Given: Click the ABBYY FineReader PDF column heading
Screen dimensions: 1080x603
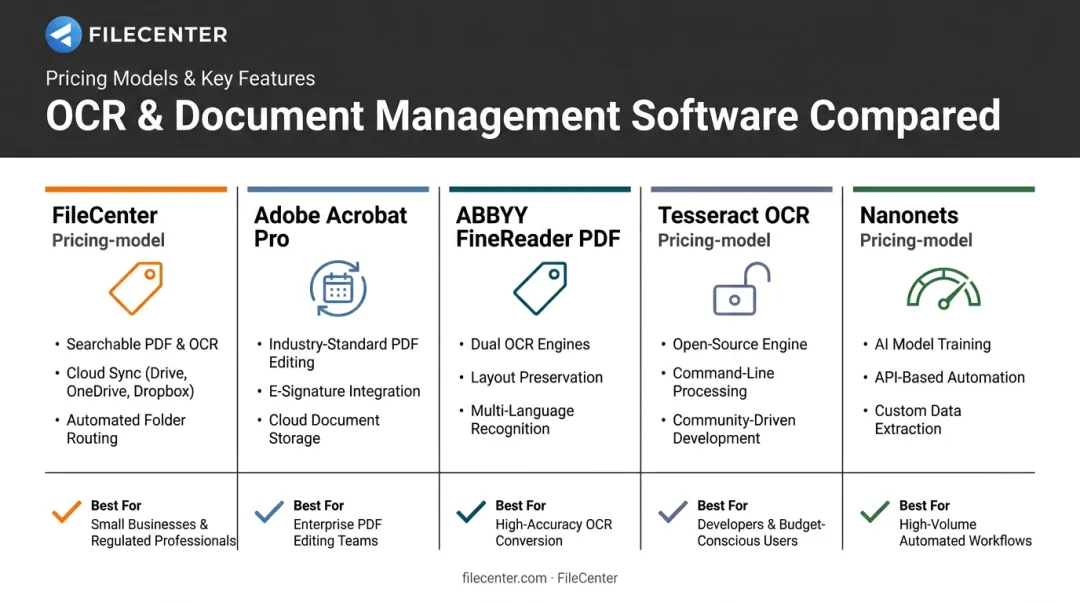Looking at the screenshot, I should [x=538, y=227].
